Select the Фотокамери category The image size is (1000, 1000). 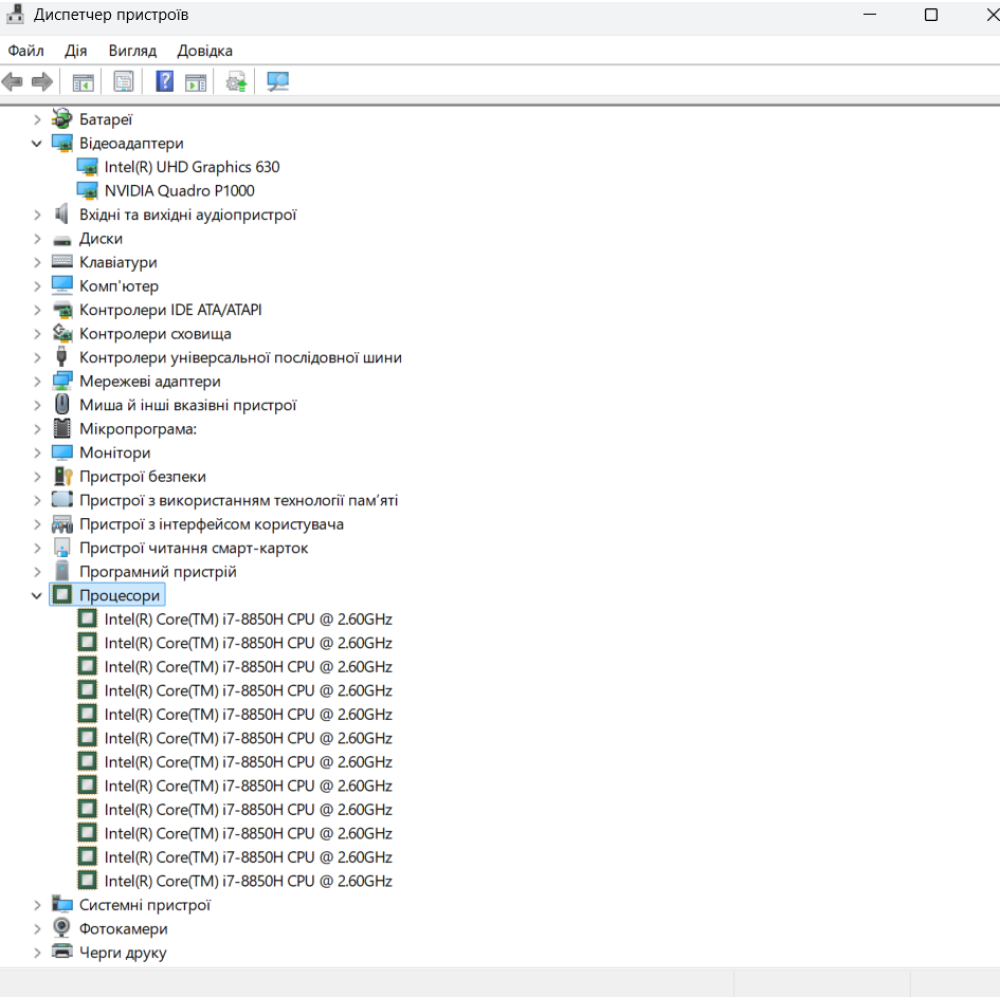[123, 929]
